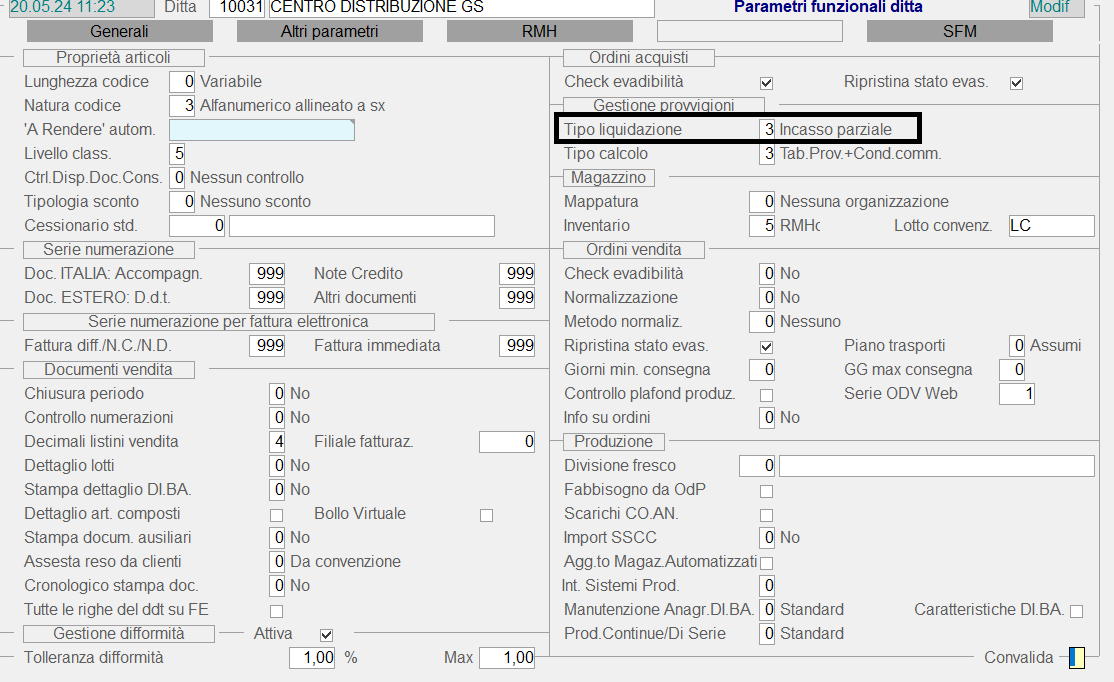Tick the Fabbisogno da OdP checkbox
This screenshot has width=1114, height=682.
[x=767, y=491]
